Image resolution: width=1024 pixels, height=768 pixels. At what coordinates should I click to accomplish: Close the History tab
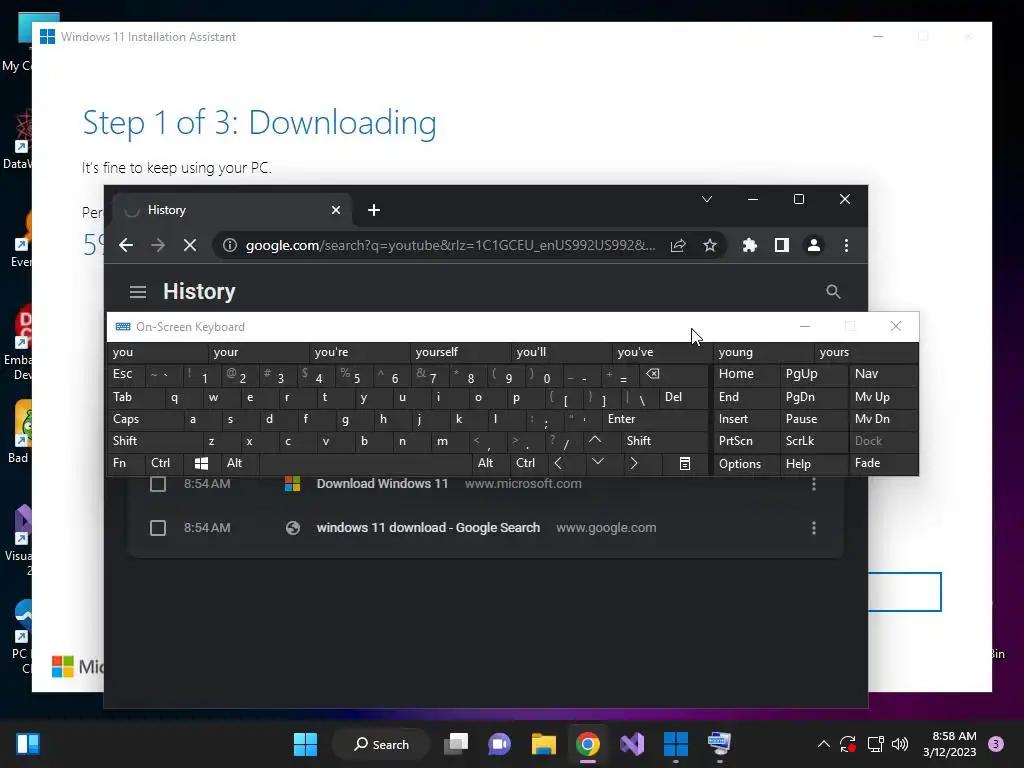tap(336, 210)
